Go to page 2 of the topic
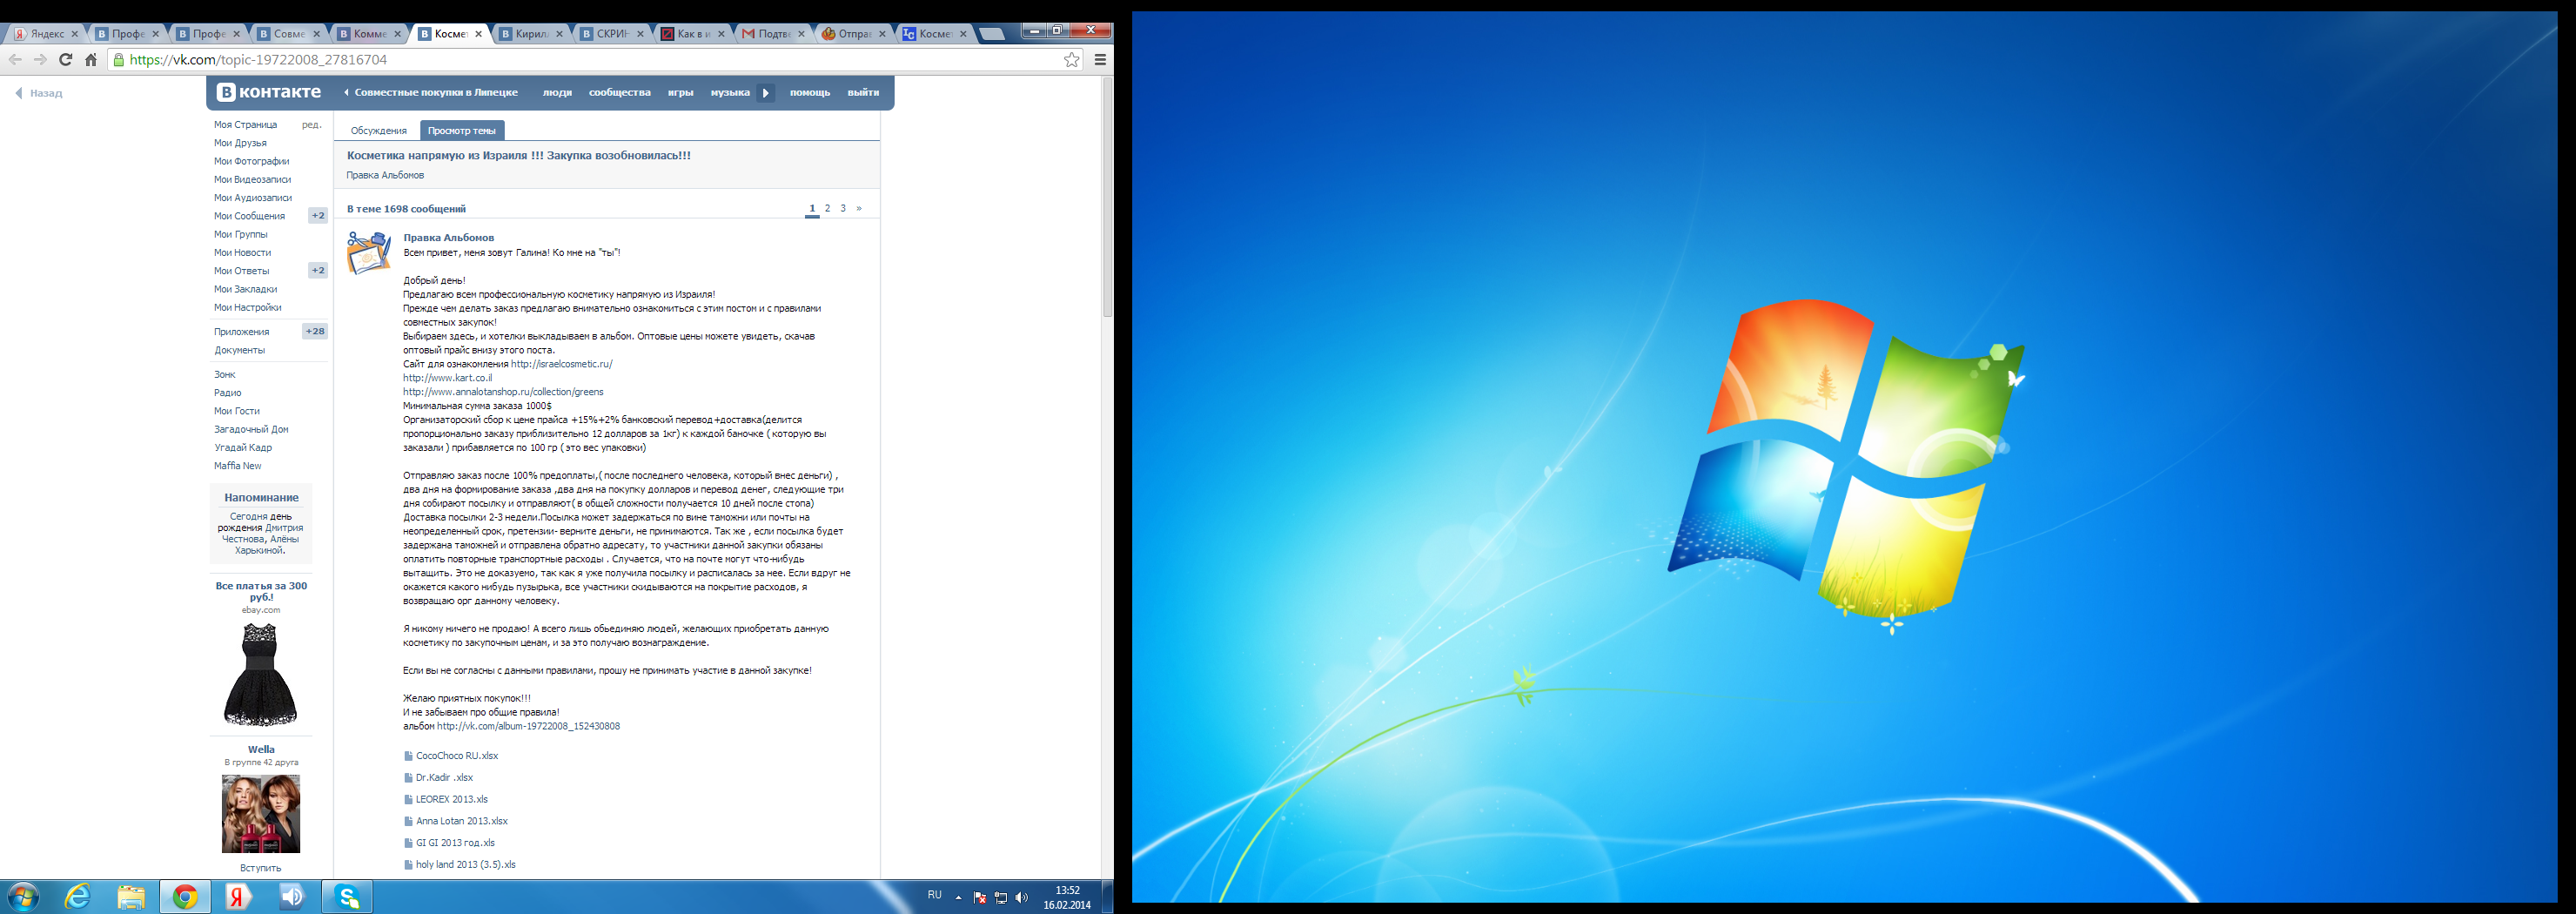The width and height of the screenshot is (2576, 914). point(828,209)
